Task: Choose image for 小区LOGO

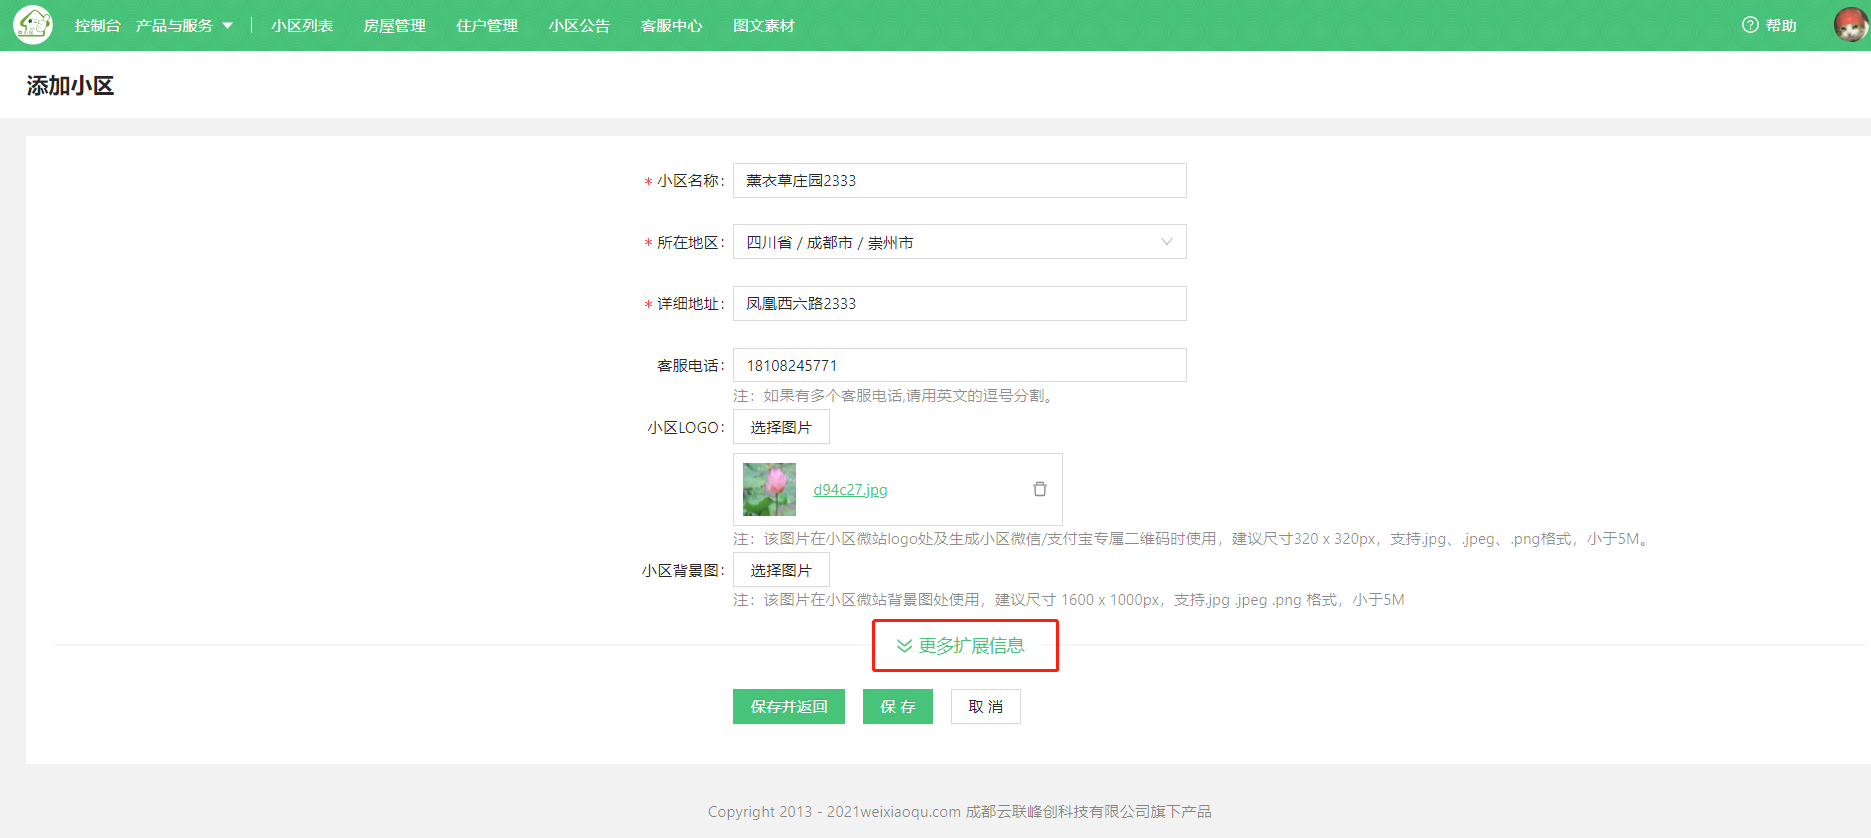Action: [x=781, y=427]
